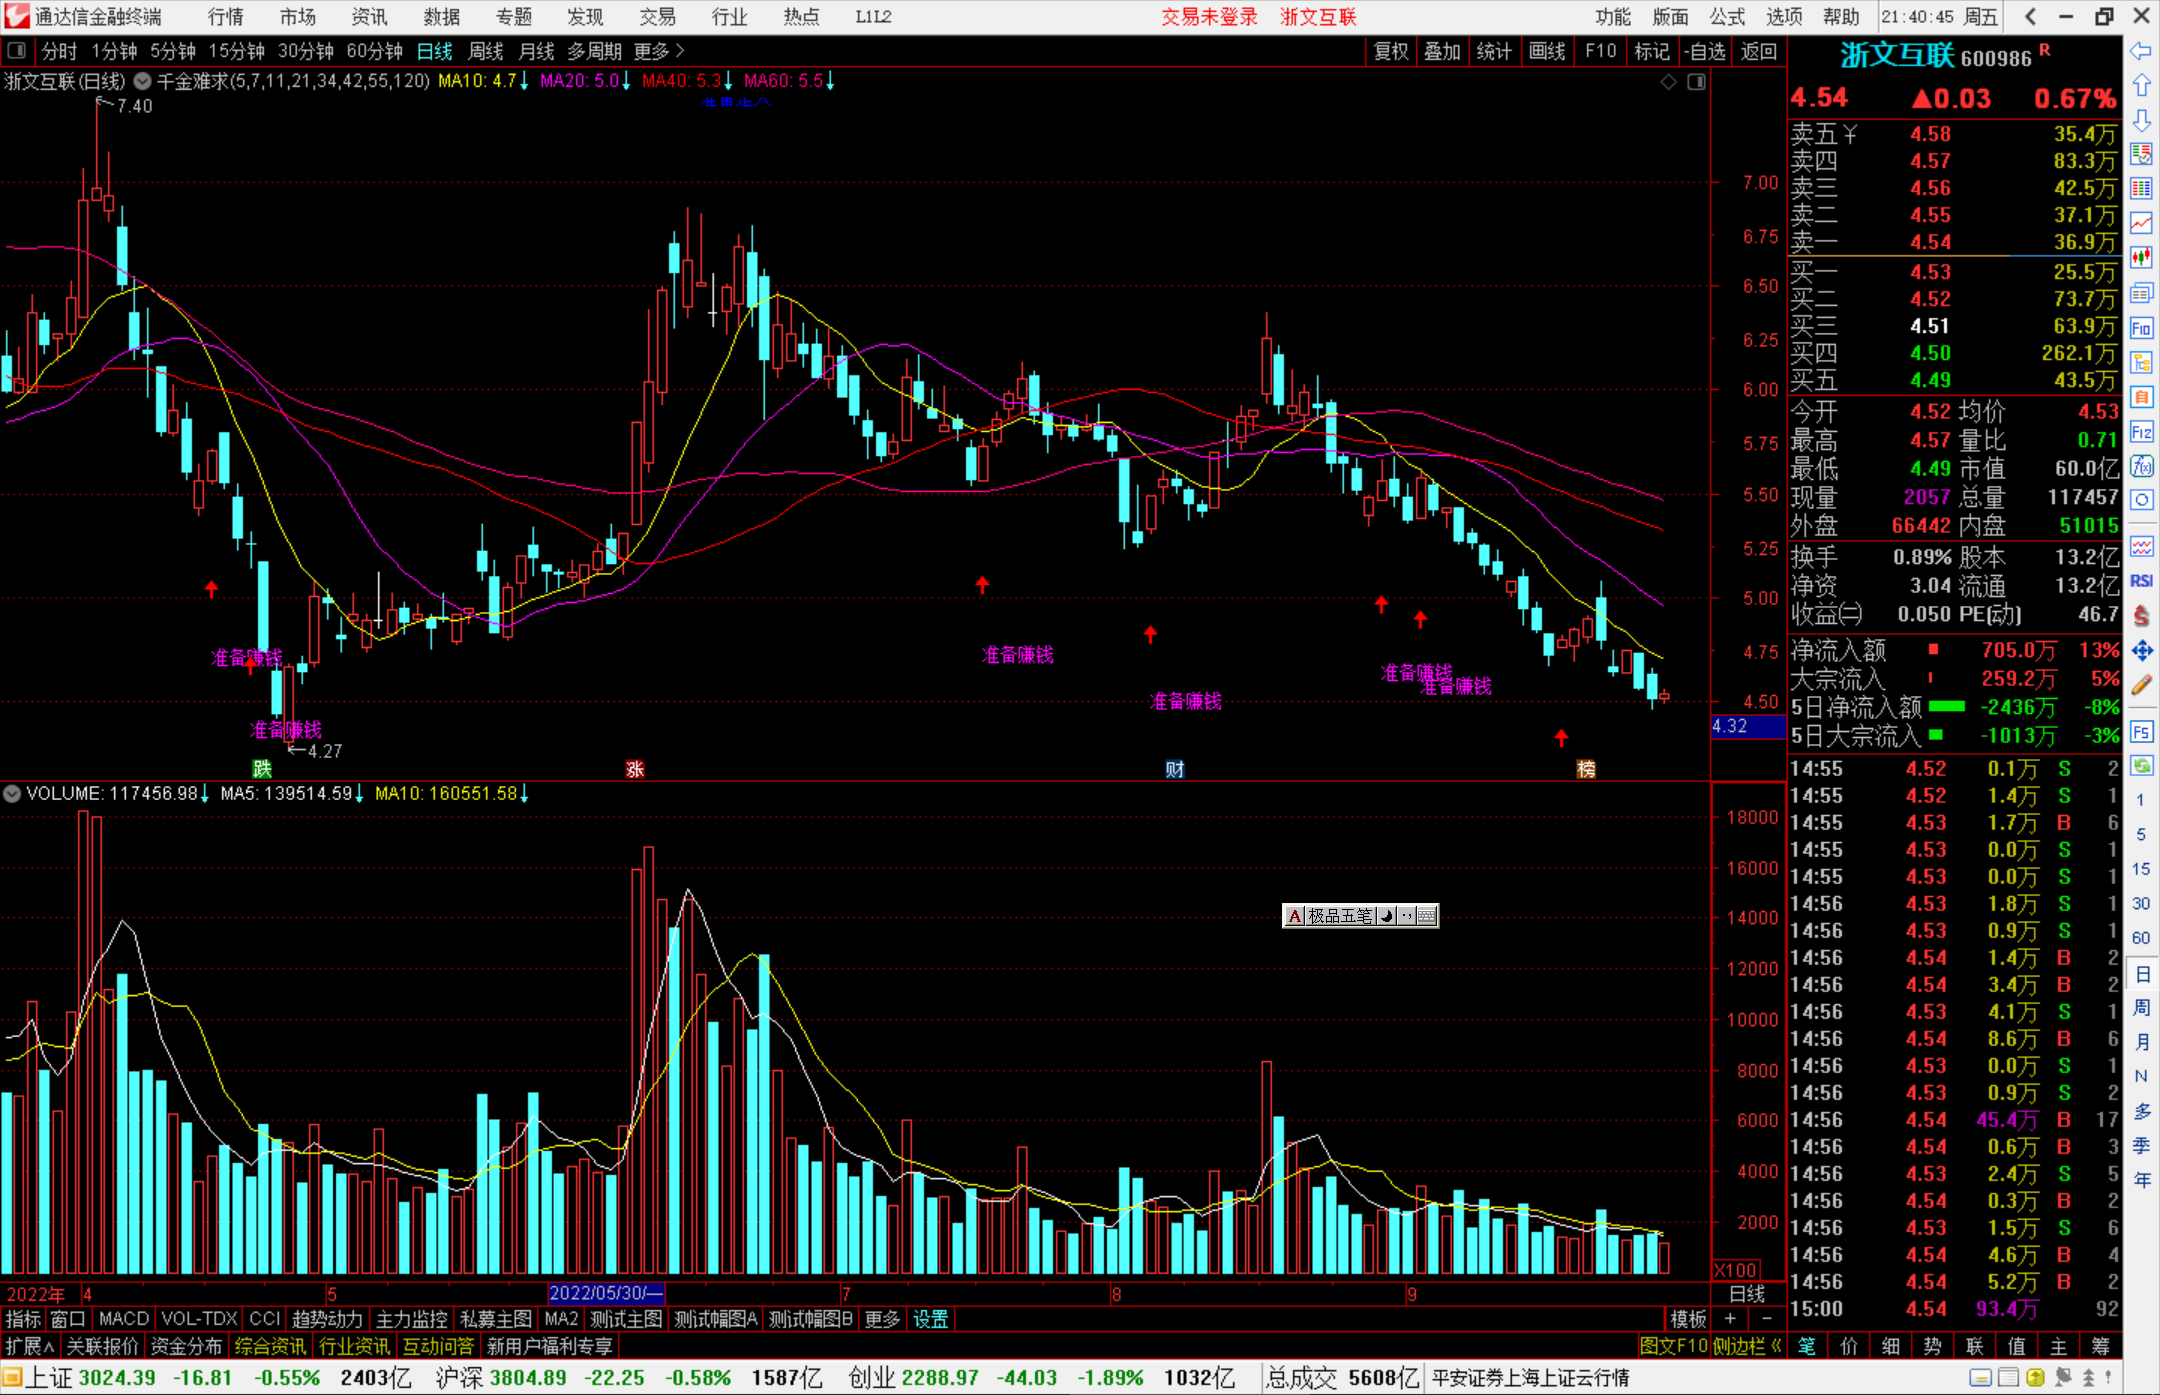
Task: Select the 15分钟 period
Action: 236,51
